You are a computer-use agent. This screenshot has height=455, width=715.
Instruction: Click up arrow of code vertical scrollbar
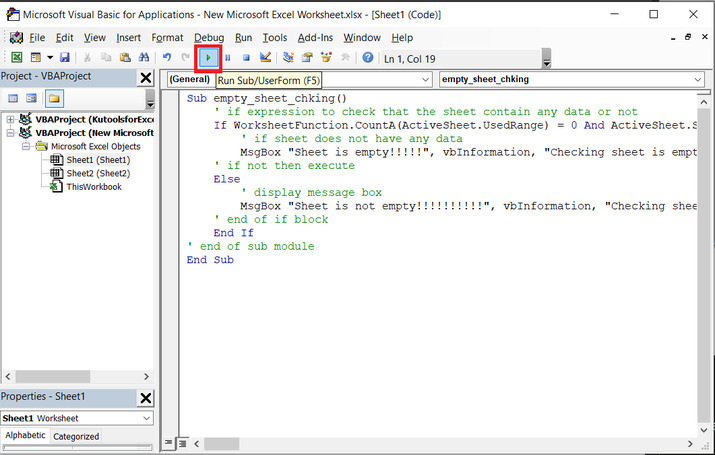(x=704, y=102)
